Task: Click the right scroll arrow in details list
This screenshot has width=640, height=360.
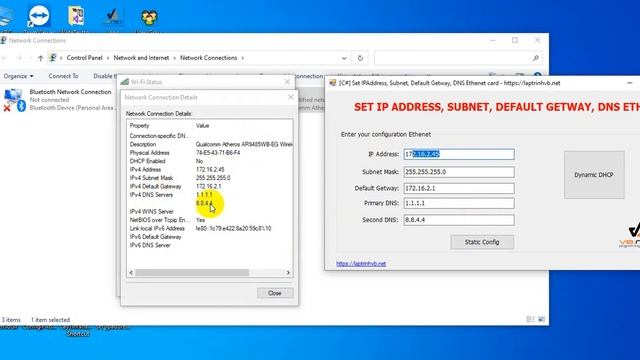Action: [x=288, y=272]
